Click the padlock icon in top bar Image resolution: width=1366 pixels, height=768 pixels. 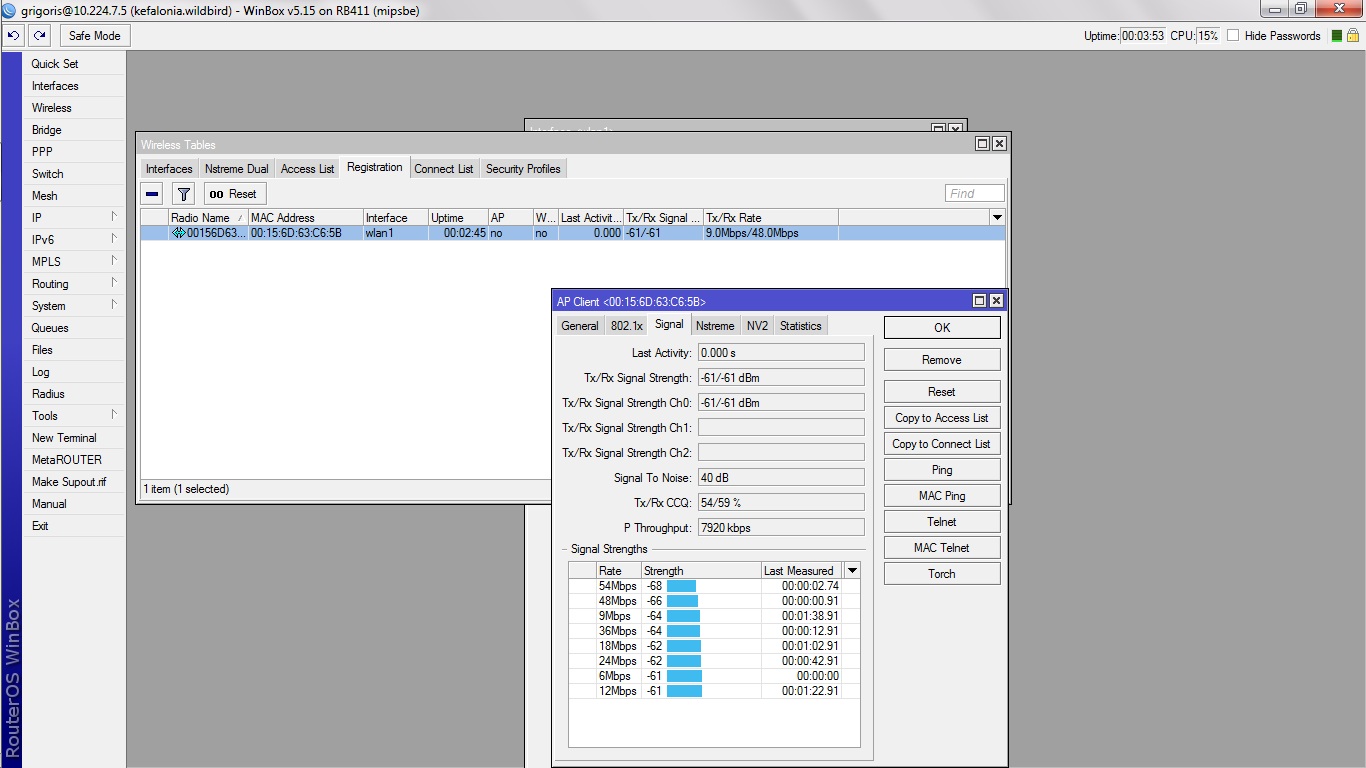pos(1352,35)
